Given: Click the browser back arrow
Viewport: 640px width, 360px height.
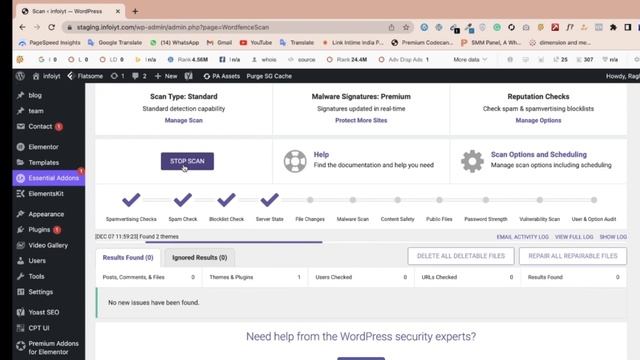Looking at the screenshot, I should point(22,27).
